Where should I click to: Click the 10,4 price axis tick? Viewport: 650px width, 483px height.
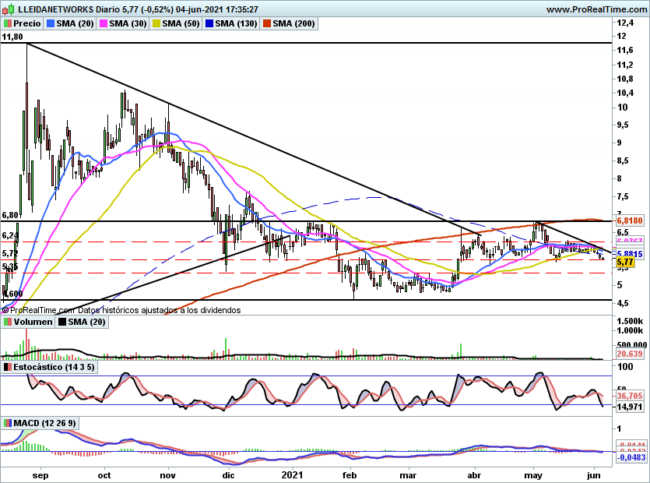click(x=625, y=93)
